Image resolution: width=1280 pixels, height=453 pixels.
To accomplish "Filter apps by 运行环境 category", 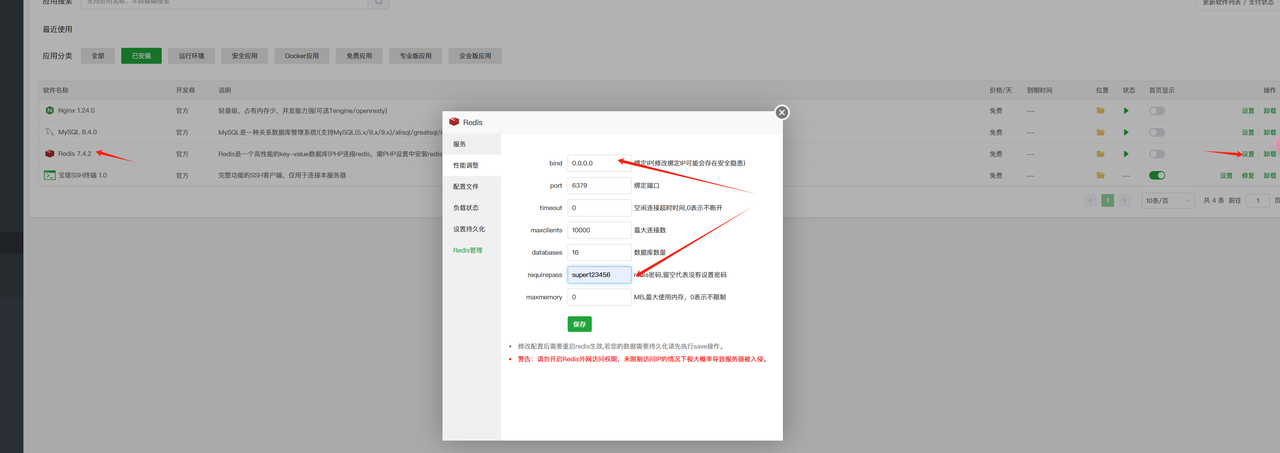I will coord(190,56).
